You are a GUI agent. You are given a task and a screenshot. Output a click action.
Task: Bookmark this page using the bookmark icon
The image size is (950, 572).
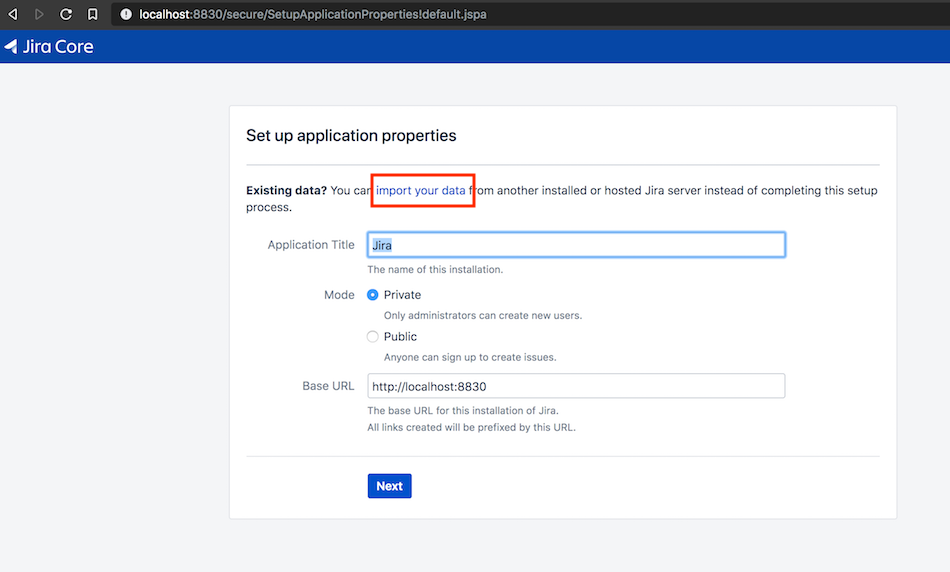(x=93, y=14)
